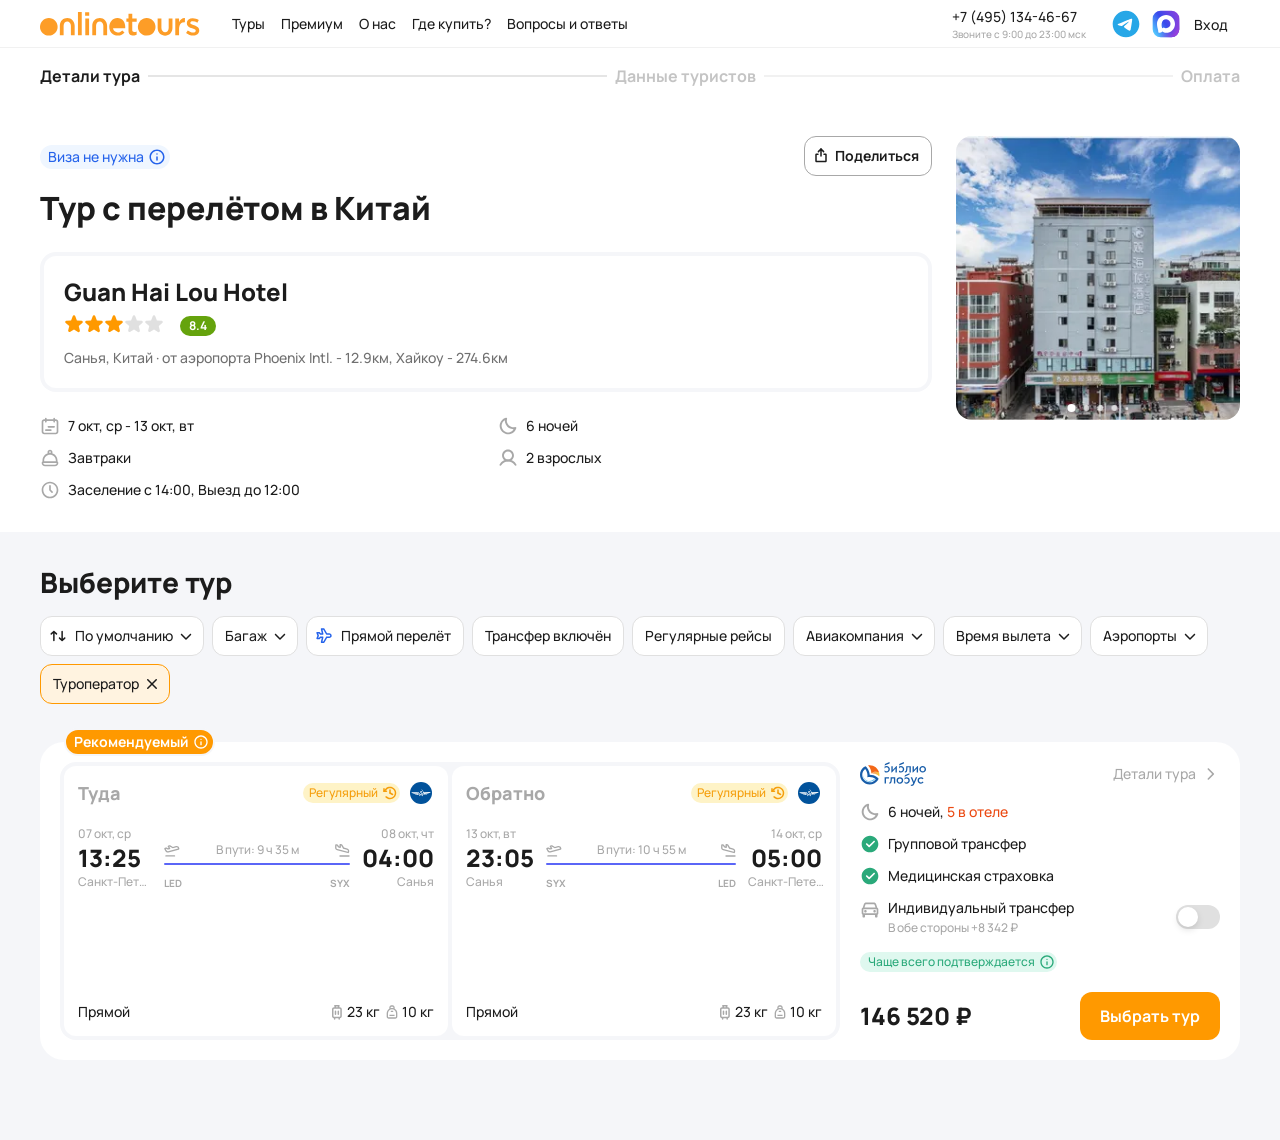
Task: Open the Туры menu item
Action: click(248, 24)
